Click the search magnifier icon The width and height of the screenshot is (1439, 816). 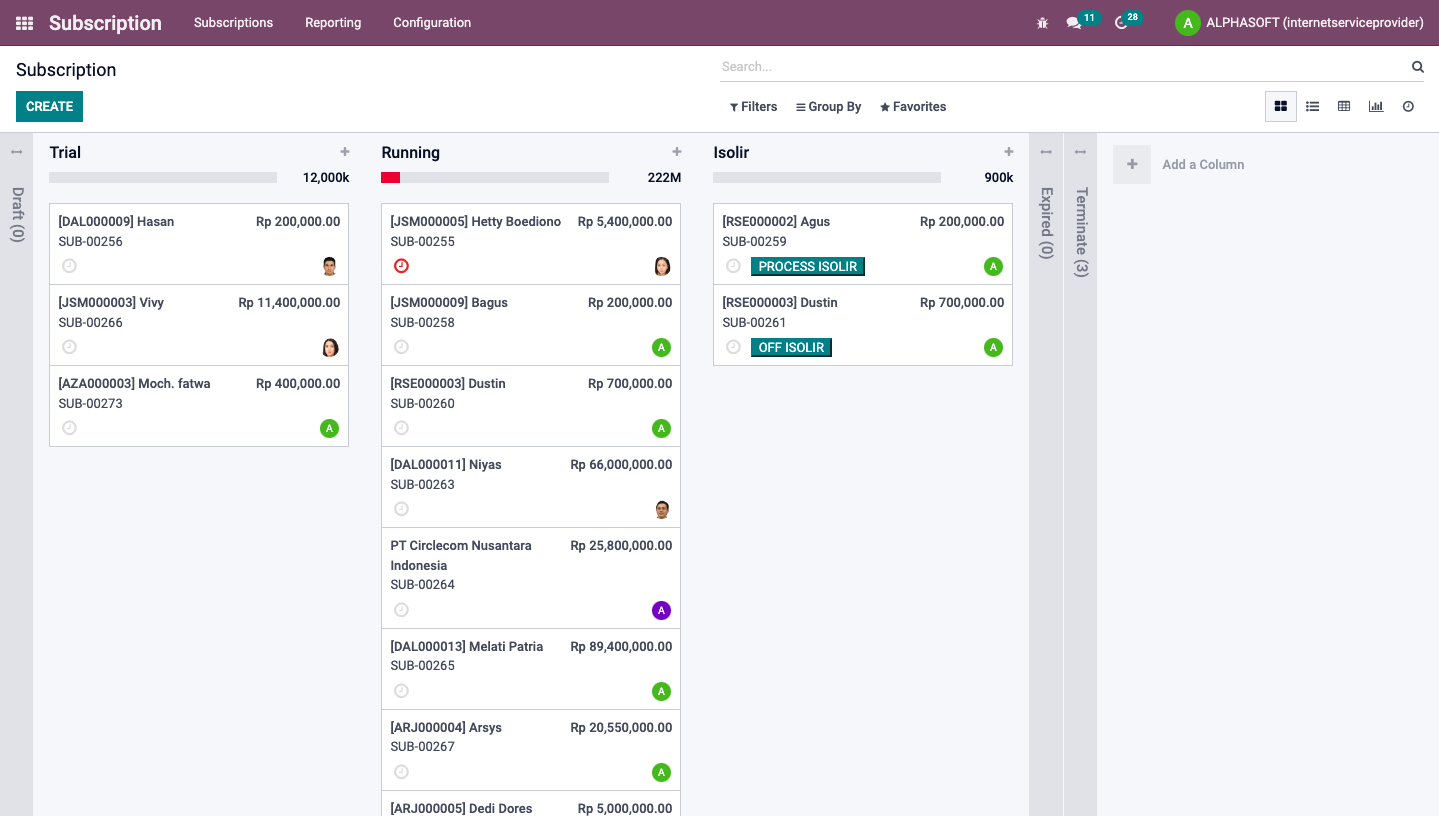point(1417,67)
